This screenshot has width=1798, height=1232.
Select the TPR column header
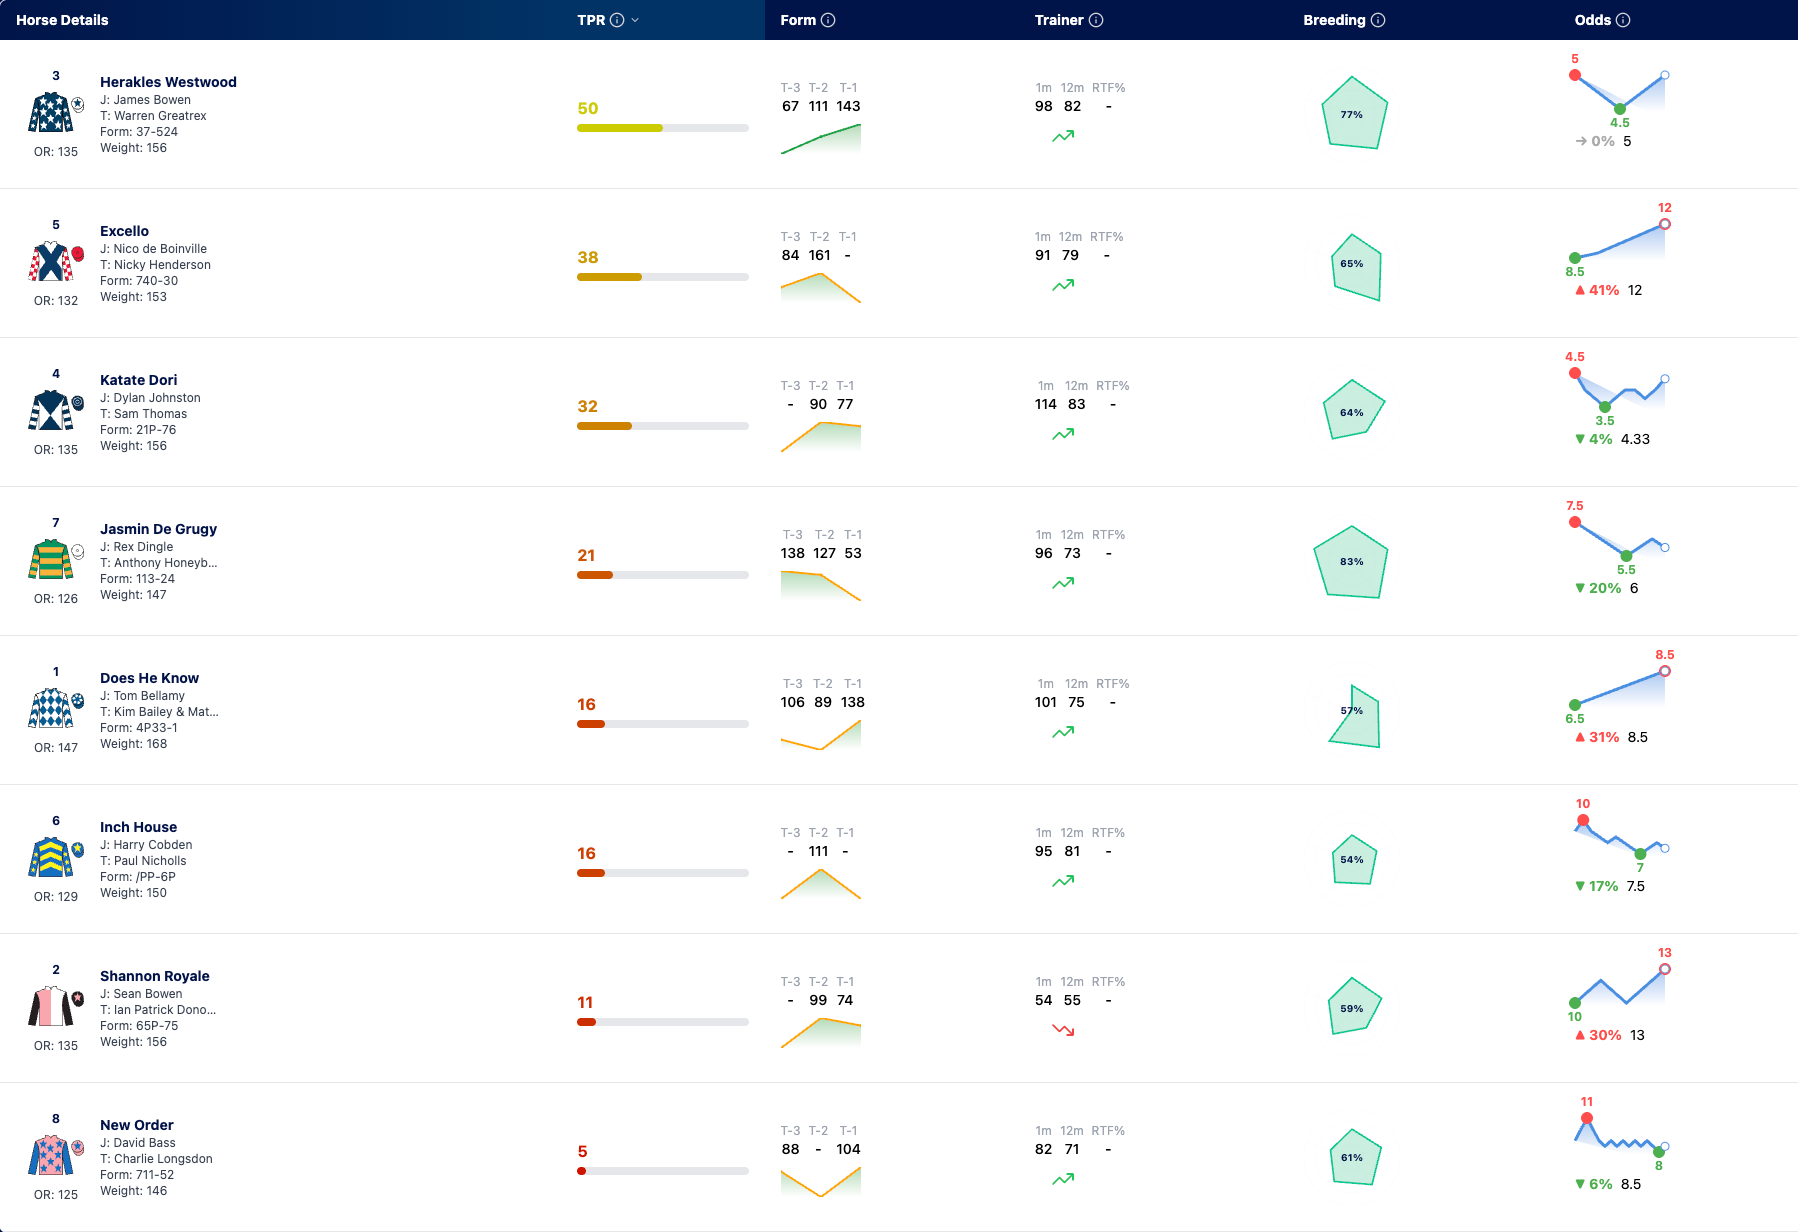pyautogui.click(x=591, y=20)
